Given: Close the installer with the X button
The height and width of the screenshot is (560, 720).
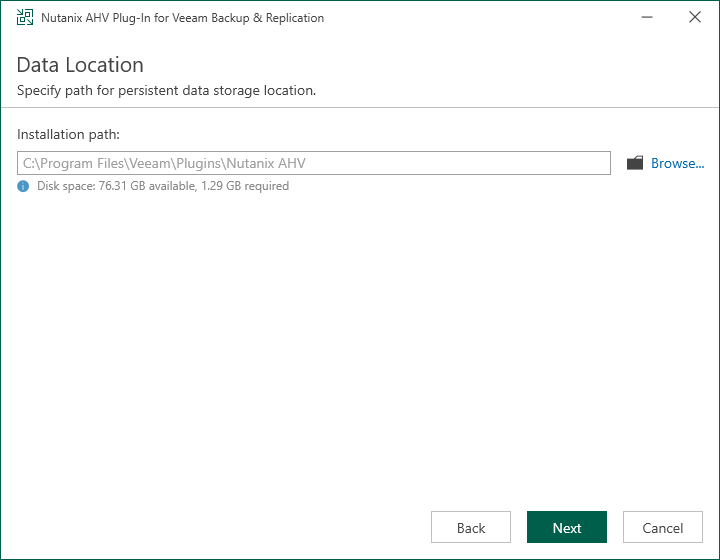Looking at the screenshot, I should pyautogui.click(x=695, y=18).
